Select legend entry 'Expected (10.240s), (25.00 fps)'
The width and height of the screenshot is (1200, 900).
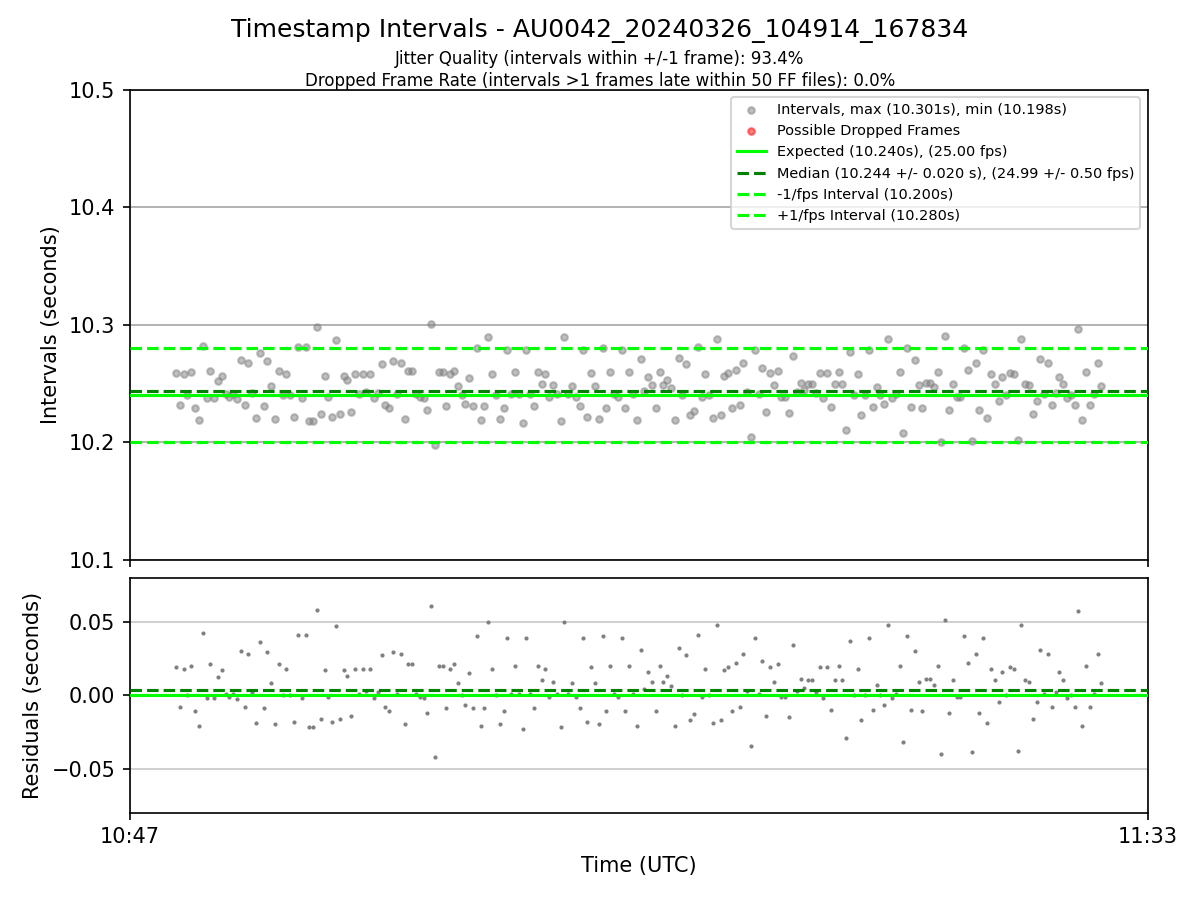pyautogui.click(x=892, y=151)
